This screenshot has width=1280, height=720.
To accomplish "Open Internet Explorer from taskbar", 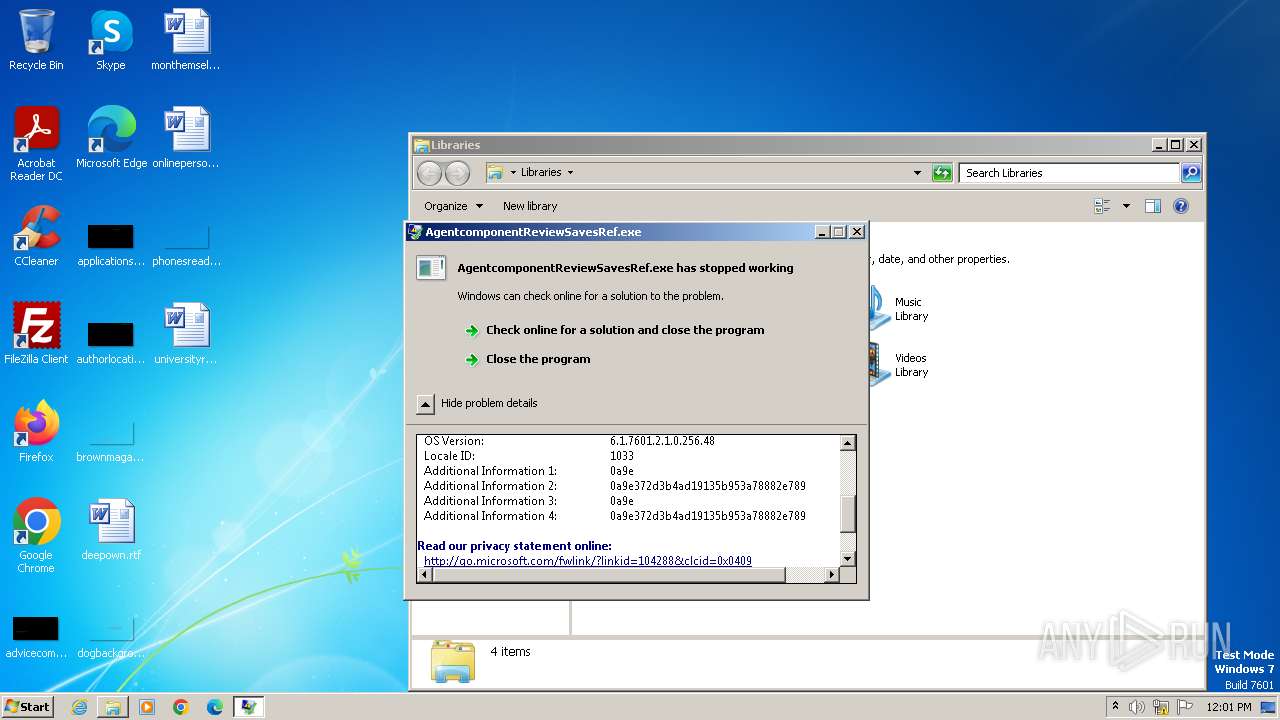I will pyautogui.click(x=79, y=707).
